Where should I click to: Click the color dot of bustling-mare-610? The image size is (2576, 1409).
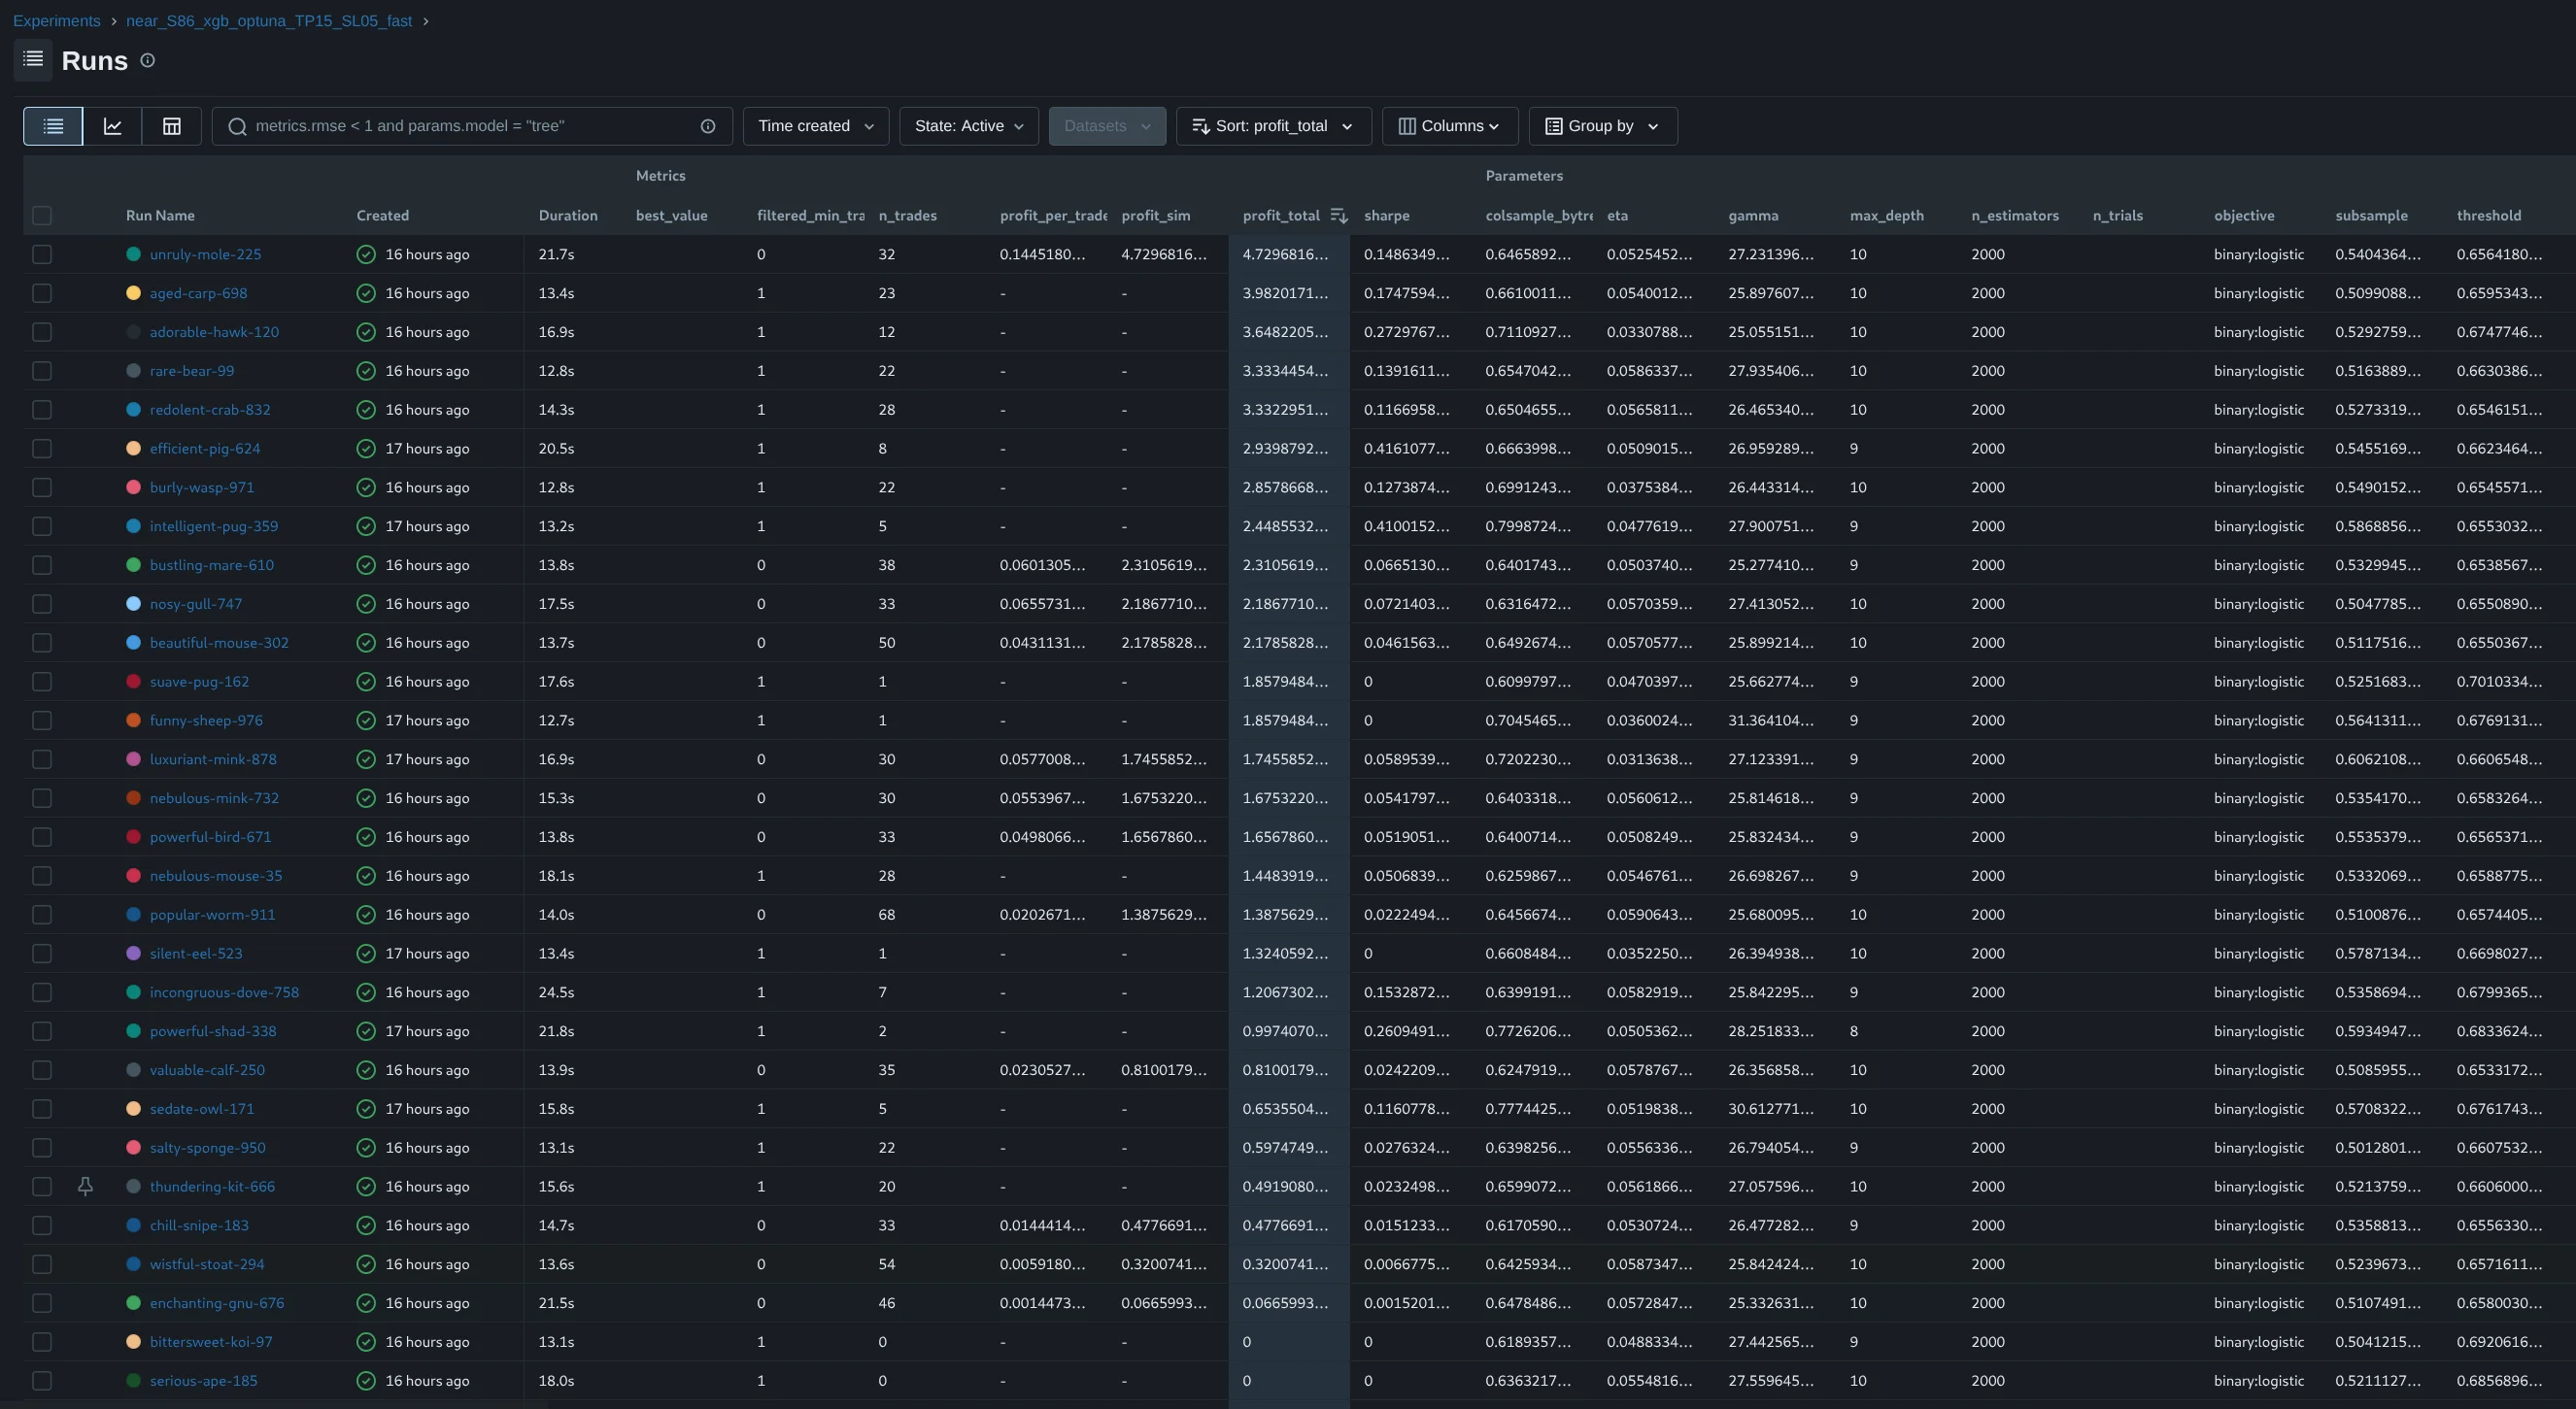(x=133, y=565)
